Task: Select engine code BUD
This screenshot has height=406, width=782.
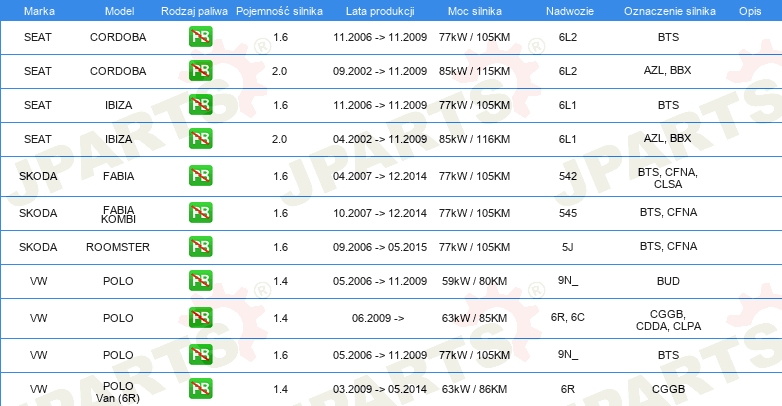Action: coord(668,281)
